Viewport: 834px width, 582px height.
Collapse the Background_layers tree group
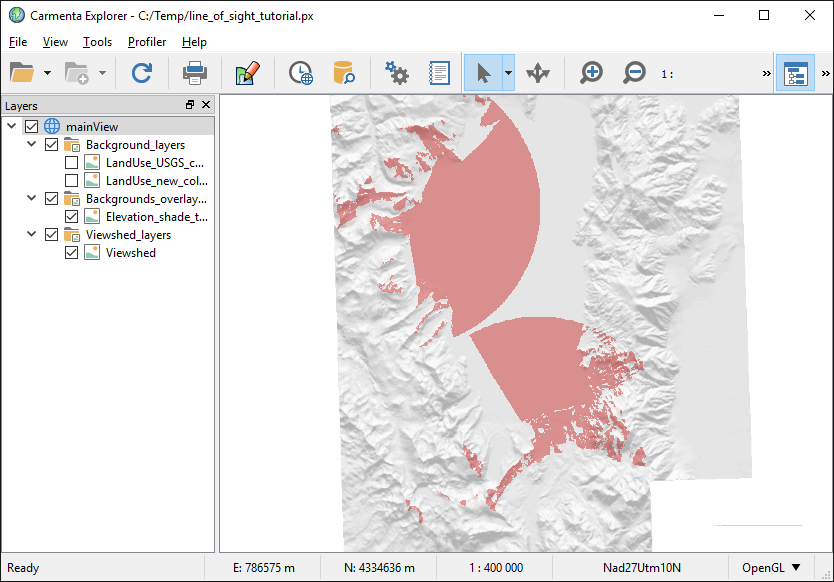(x=32, y=145)
